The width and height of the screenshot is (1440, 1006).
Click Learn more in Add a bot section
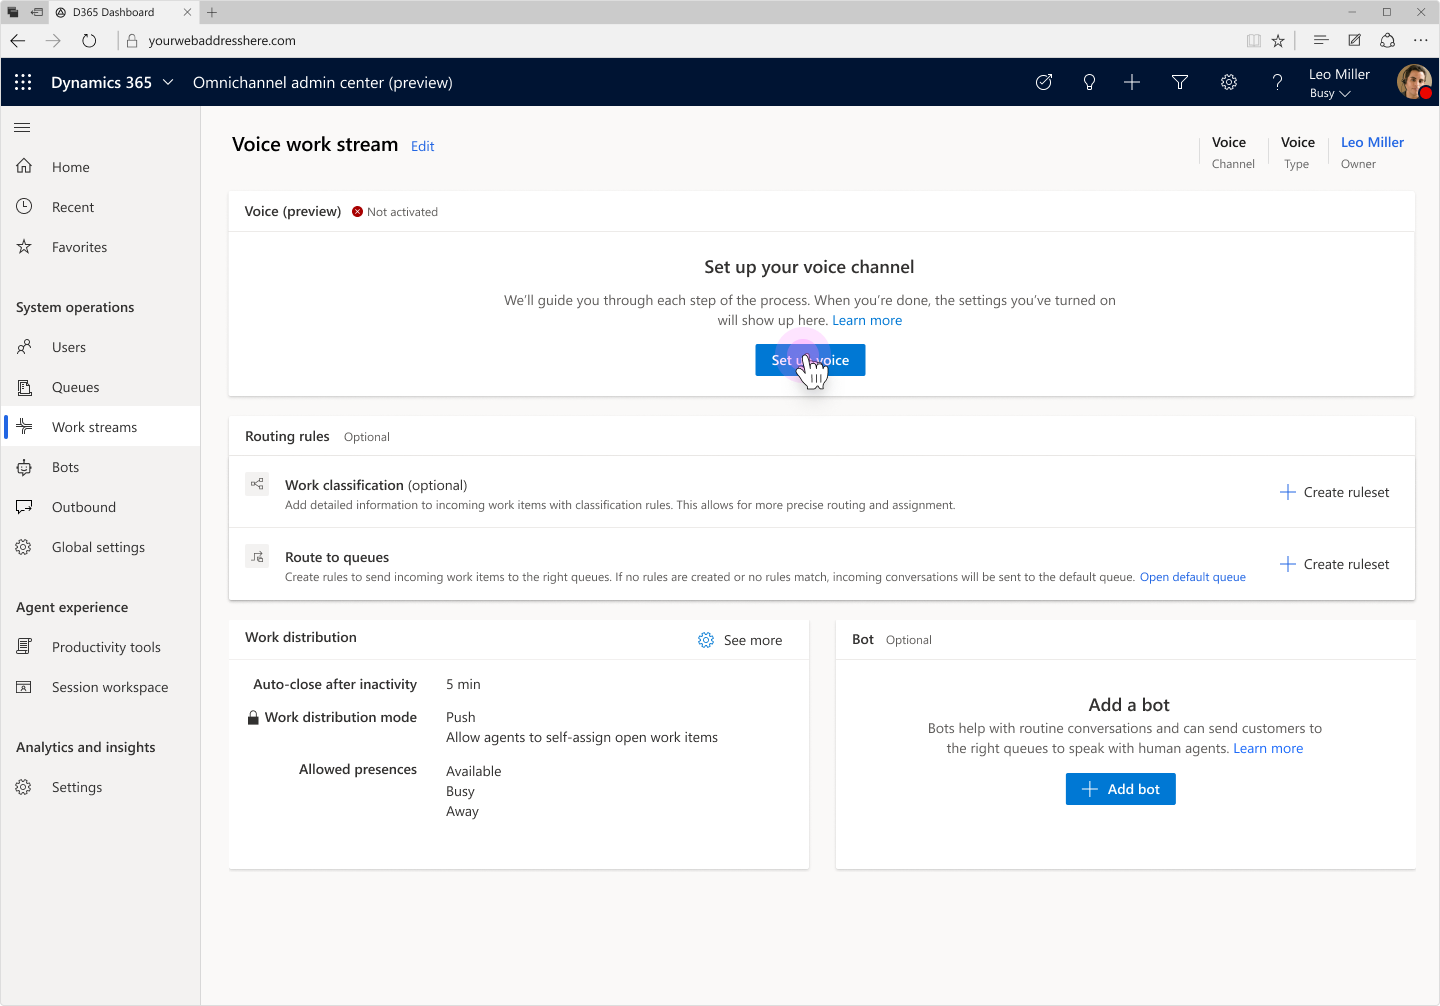[x=1268, y=748]
